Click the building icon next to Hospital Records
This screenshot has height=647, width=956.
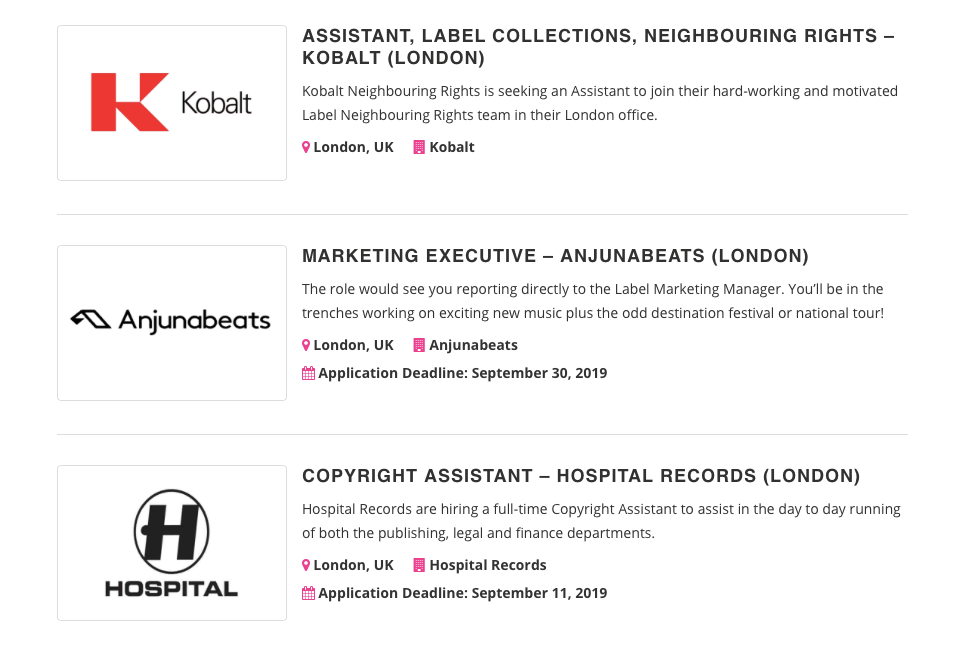(x=419, y=566)
